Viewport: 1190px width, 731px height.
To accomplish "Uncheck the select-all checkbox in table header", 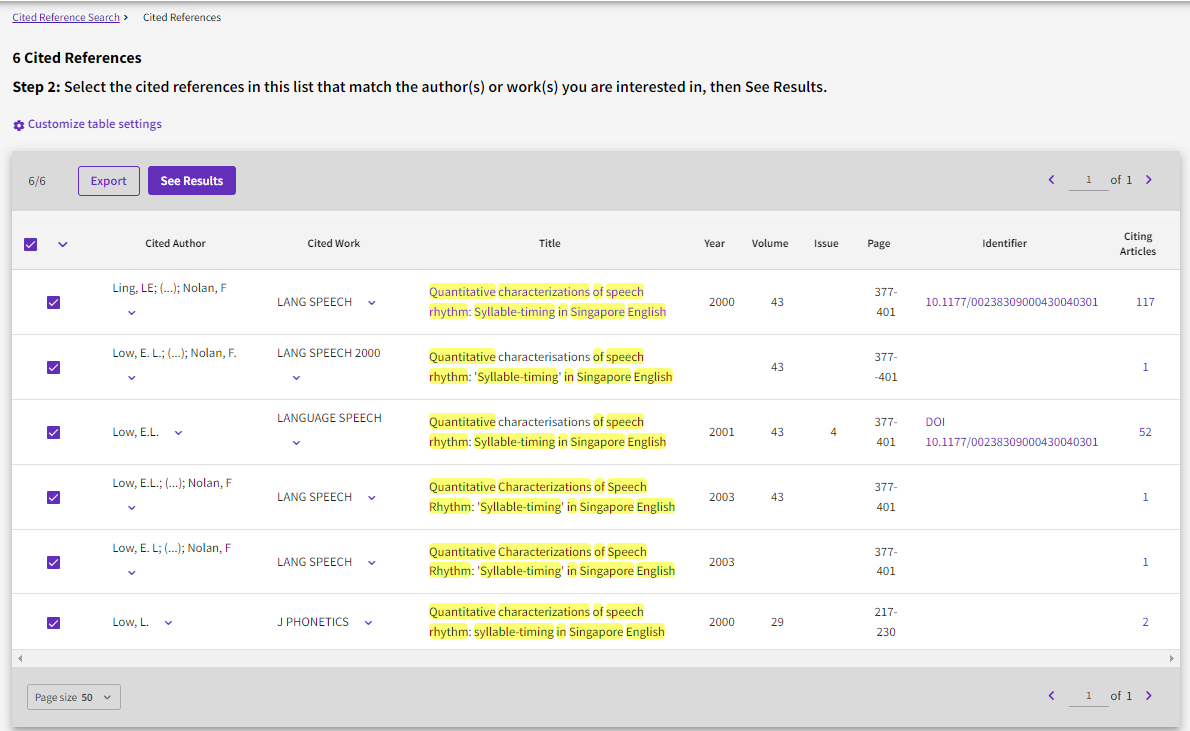I will [x=31, y=244].
